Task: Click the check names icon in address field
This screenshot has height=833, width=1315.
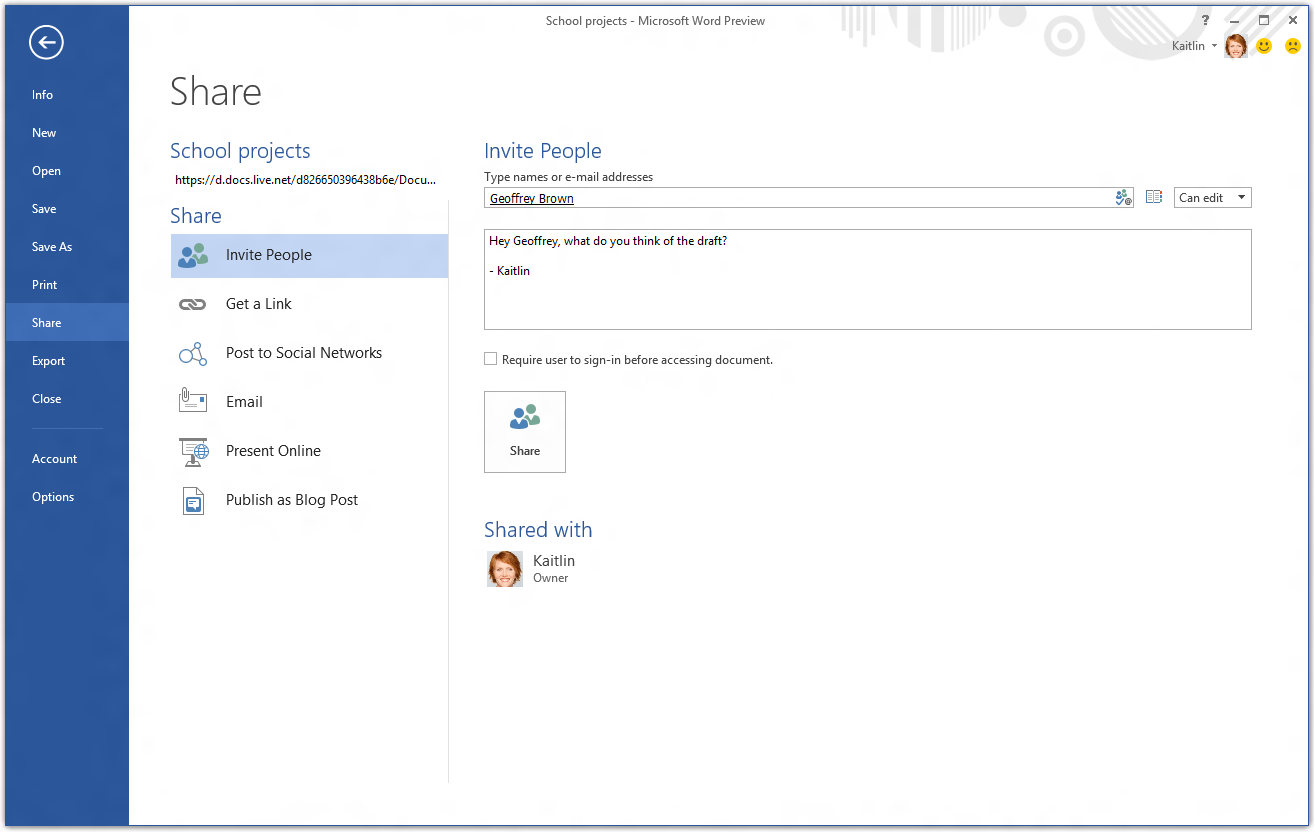Action: click(x=1123, y=198)
